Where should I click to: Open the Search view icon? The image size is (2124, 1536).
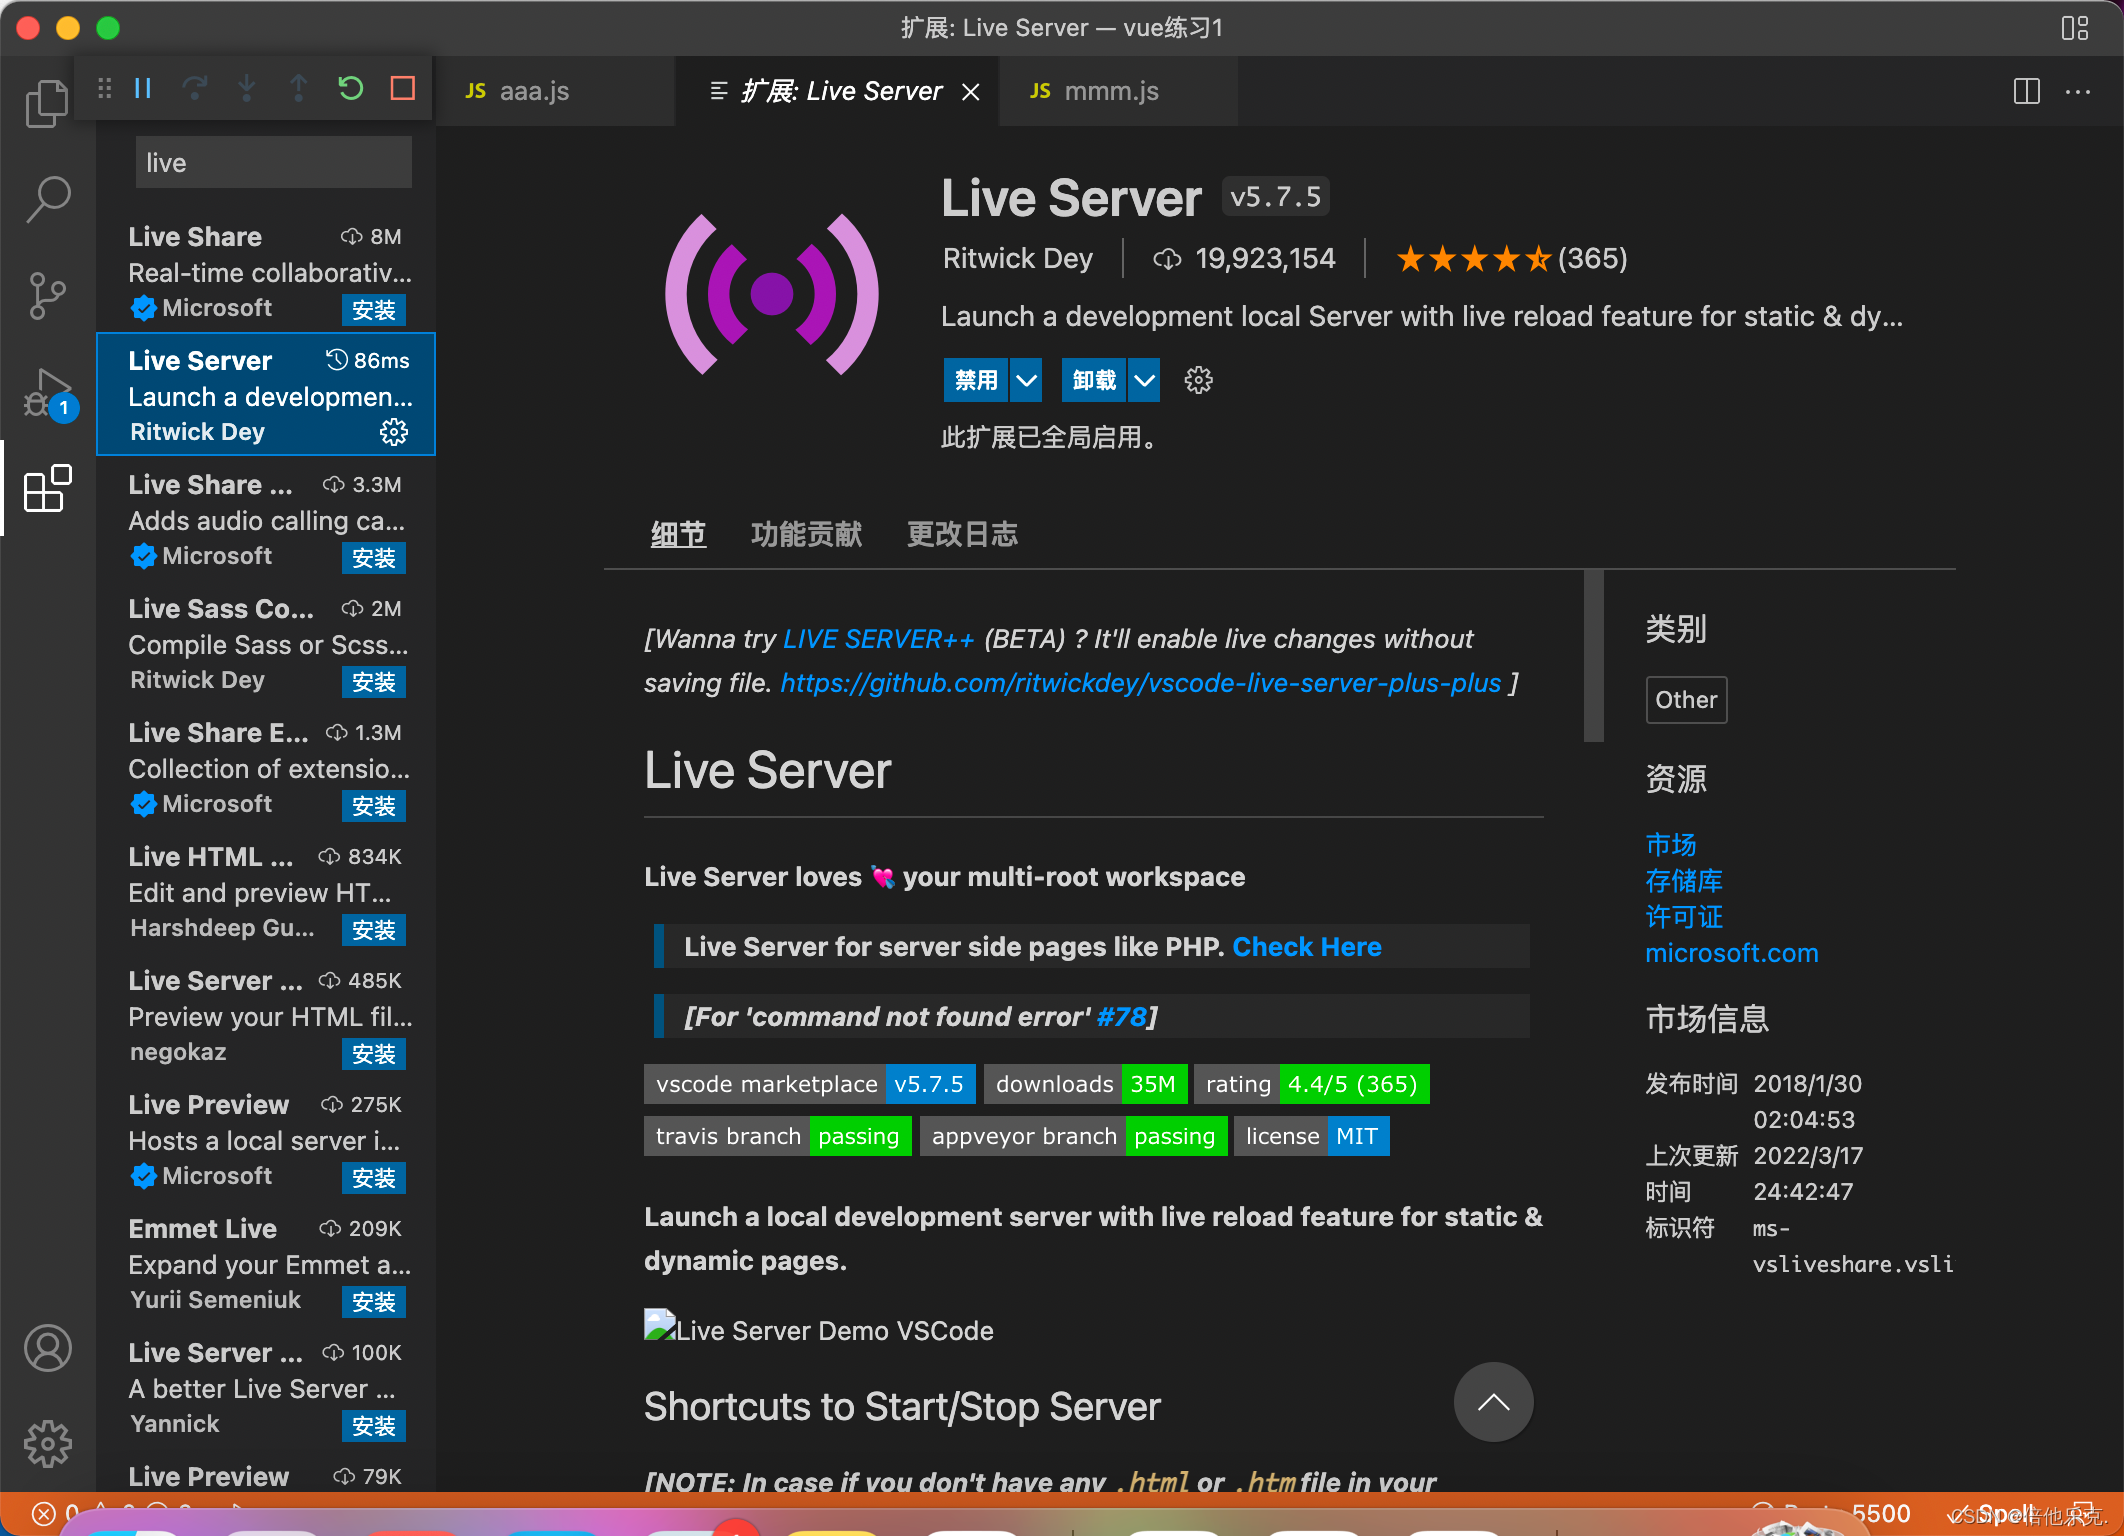(x=47, y=200)
